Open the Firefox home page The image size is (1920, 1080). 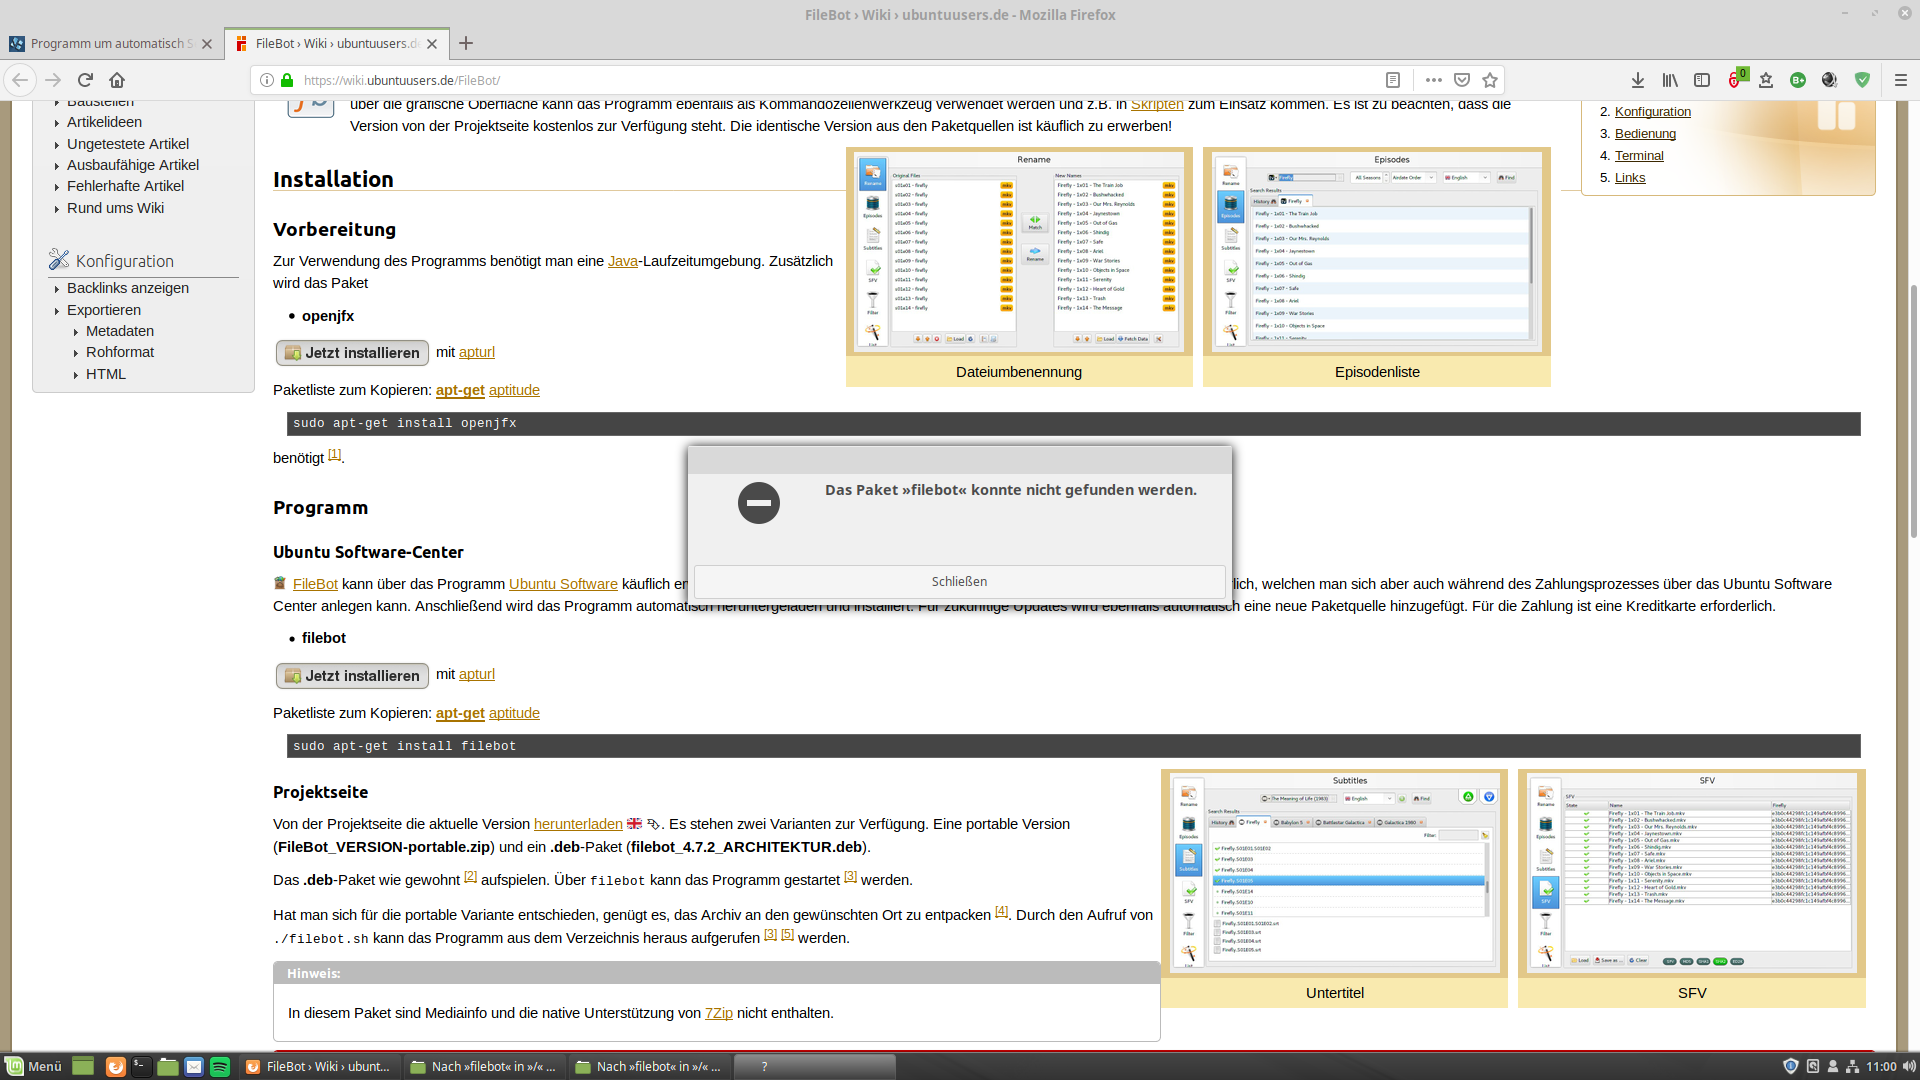coord(117,80)
